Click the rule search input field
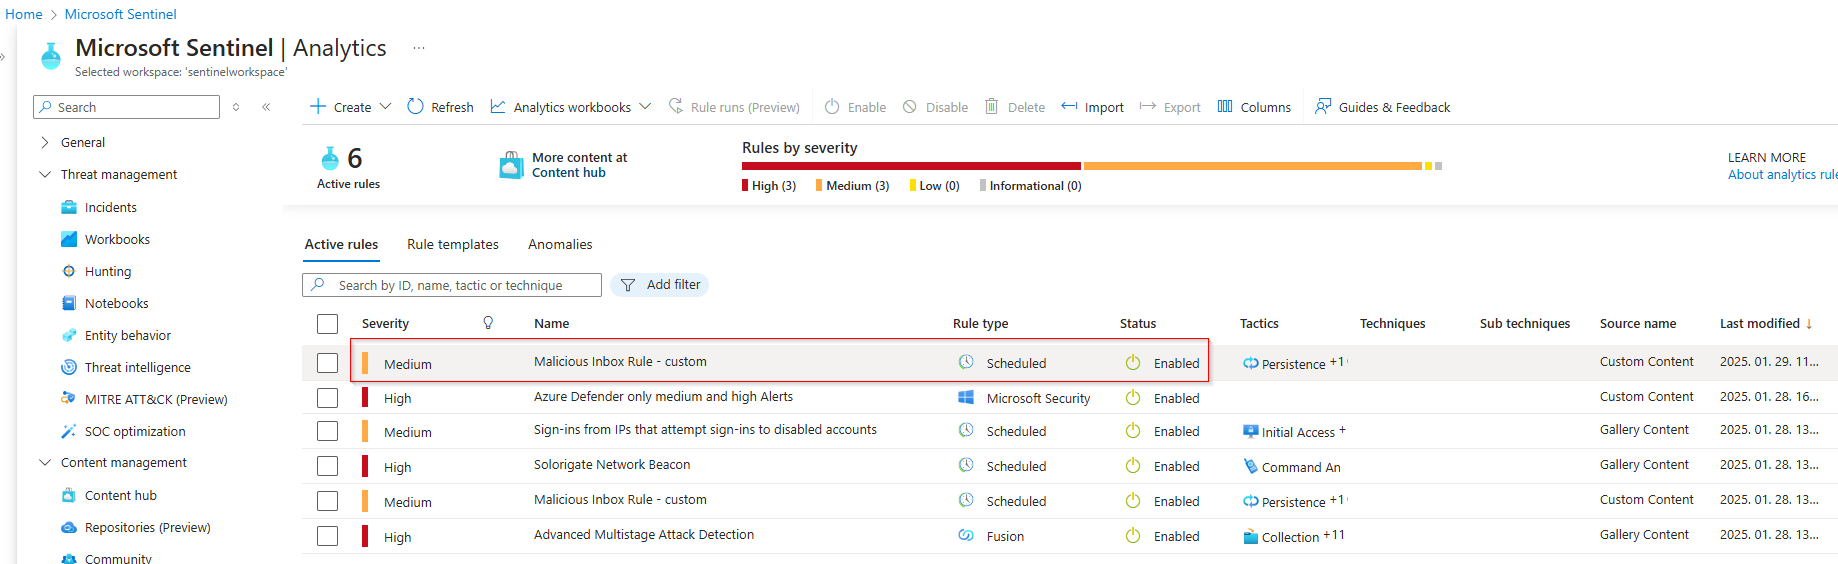The width and height of the screenshot is (1838, 564). pyautogui.click(x=460, y=285)
